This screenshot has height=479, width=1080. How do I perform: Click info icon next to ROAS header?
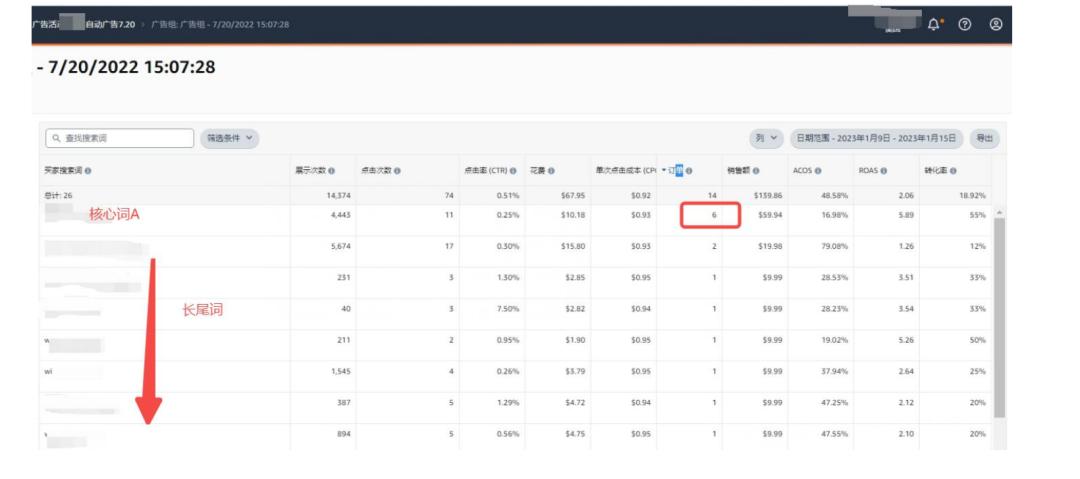pyautogui.click(x=884, y=171)
